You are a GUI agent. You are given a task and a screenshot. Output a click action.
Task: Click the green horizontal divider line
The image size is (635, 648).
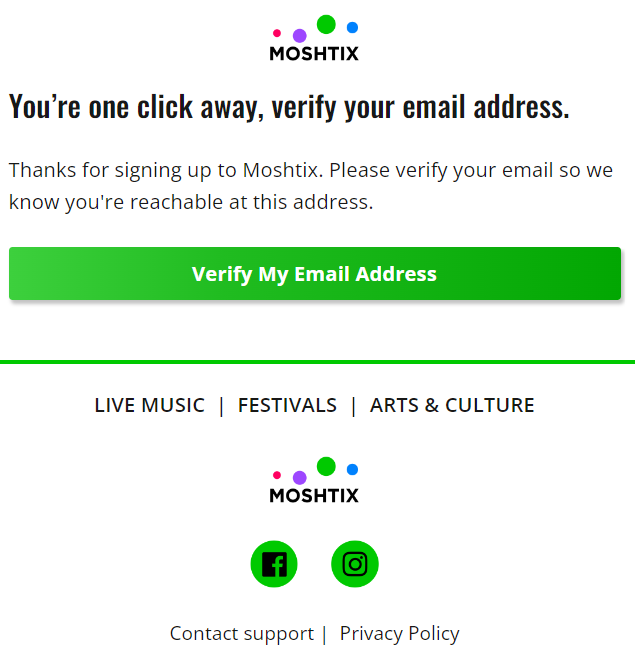point(317,362)
